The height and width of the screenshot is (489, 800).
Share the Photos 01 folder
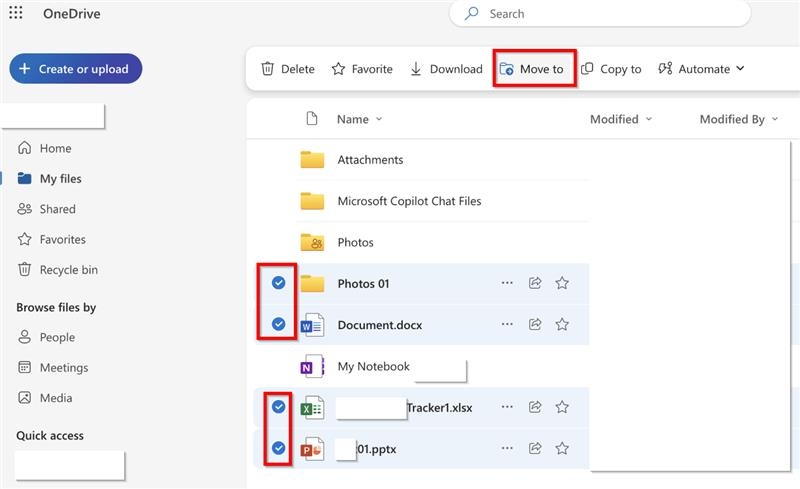535,283
